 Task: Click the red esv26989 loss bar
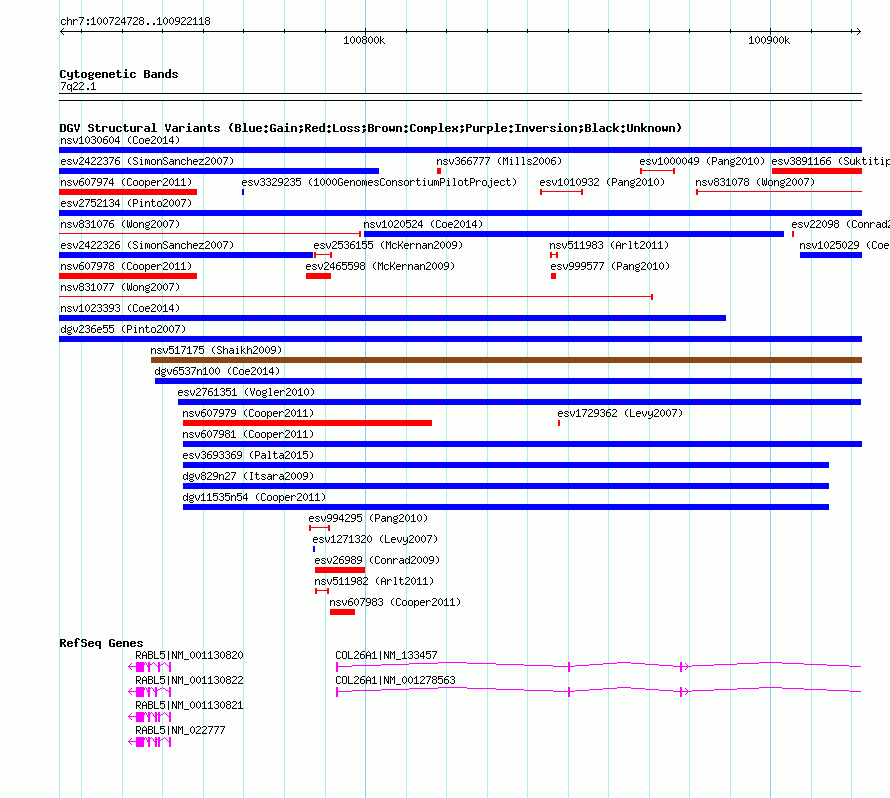[x=340, y=570]
